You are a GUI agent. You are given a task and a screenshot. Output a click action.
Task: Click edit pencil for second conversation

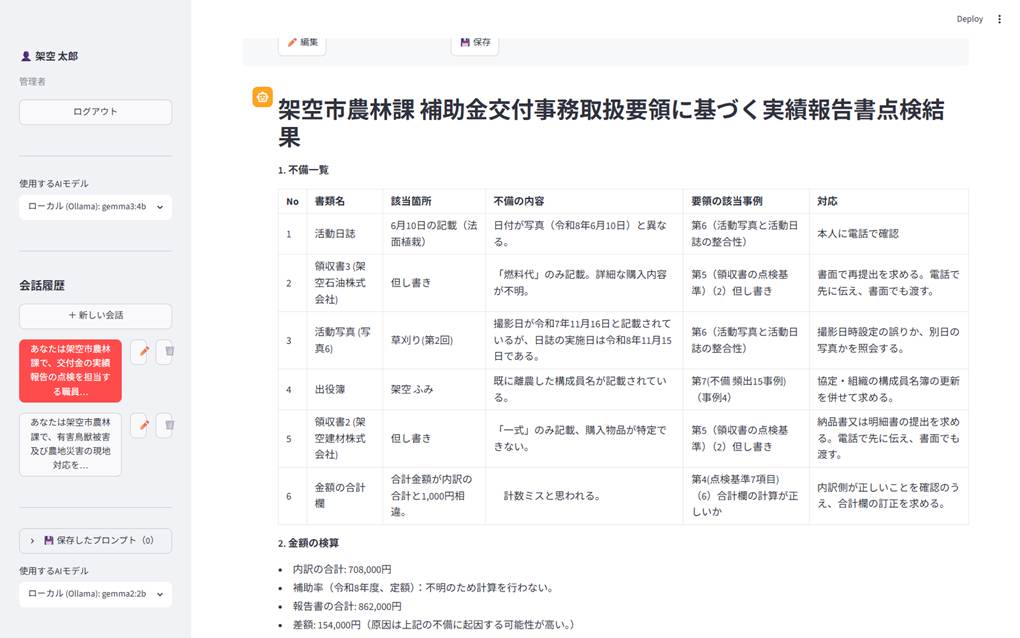[x=142, y=425]
